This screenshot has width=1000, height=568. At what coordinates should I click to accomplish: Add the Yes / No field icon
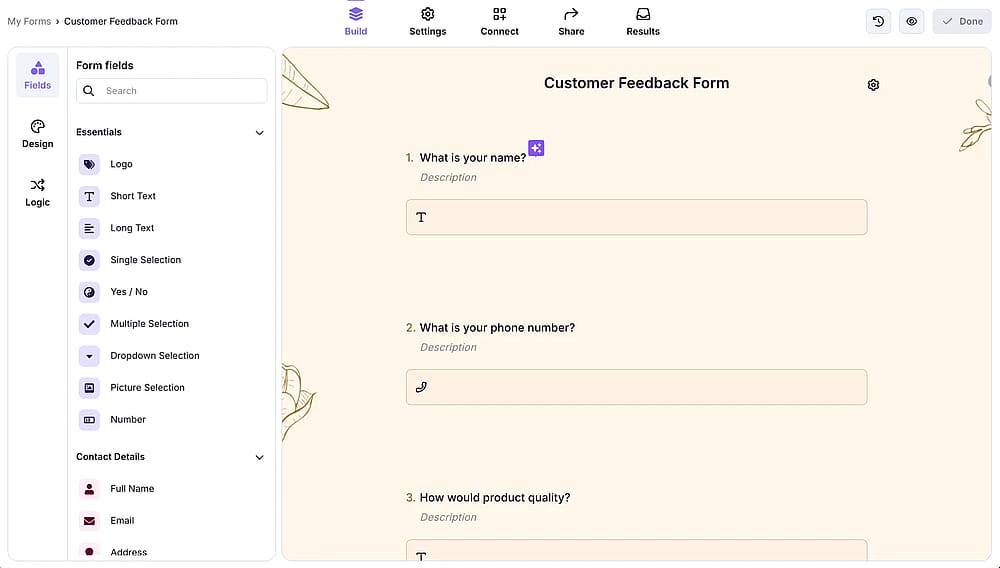pos(89,292)
